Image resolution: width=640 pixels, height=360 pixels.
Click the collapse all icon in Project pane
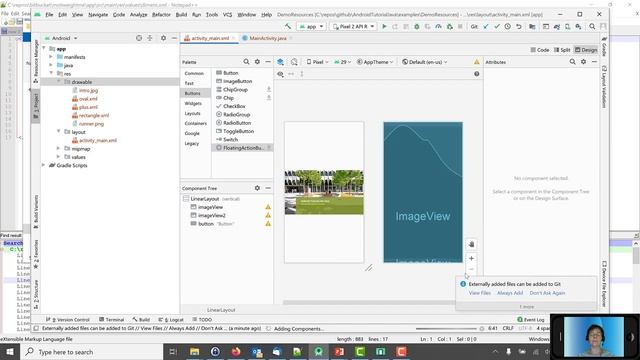click(x=150, y=38)
